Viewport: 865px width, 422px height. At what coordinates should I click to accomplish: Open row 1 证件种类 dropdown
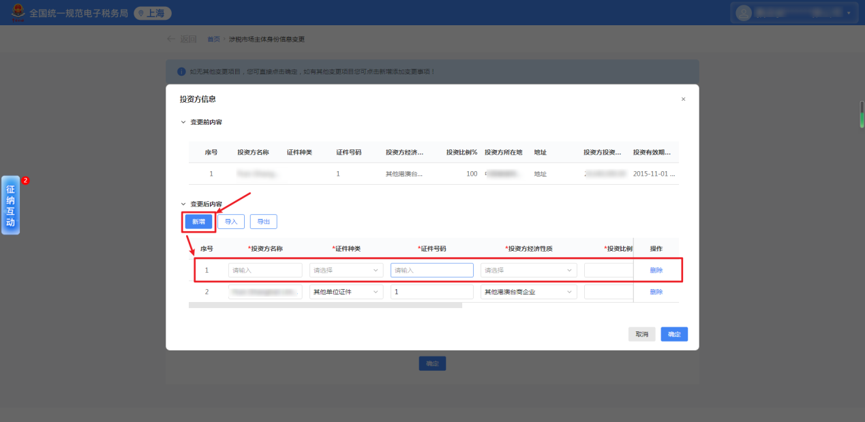(346, 270)
